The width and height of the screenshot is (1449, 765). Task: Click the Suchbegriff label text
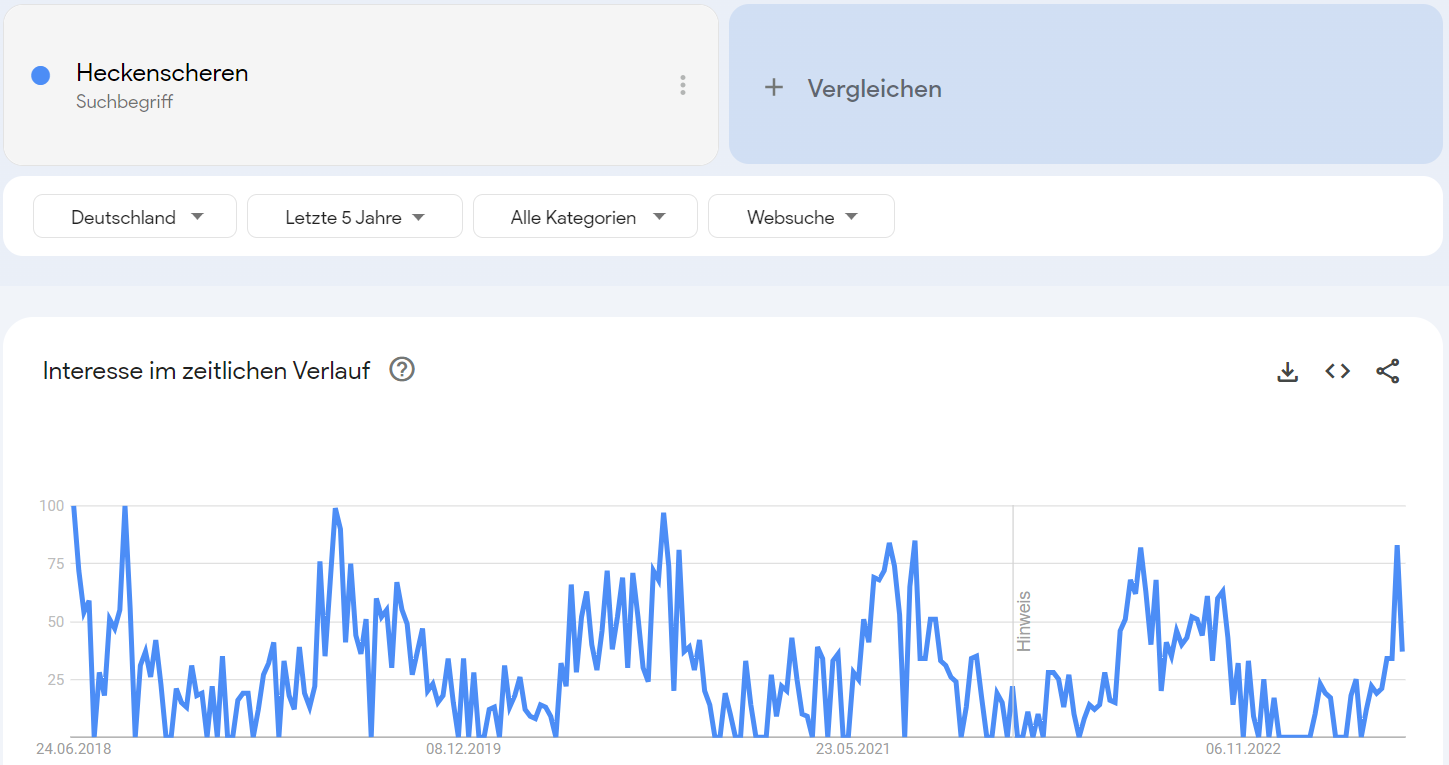(124, 101)
